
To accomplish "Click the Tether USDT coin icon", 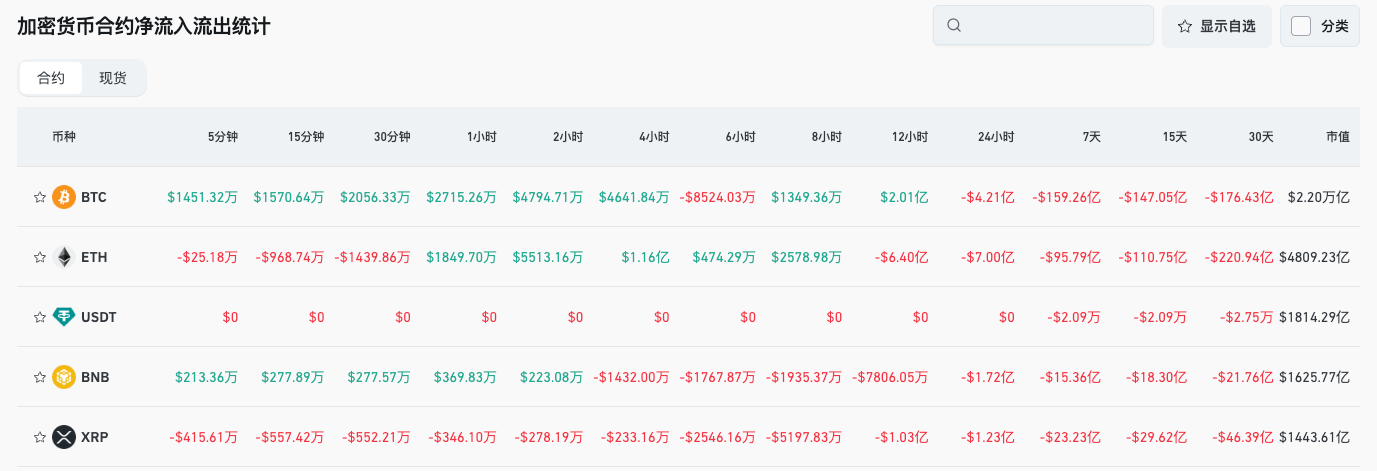I will (64, 317).
